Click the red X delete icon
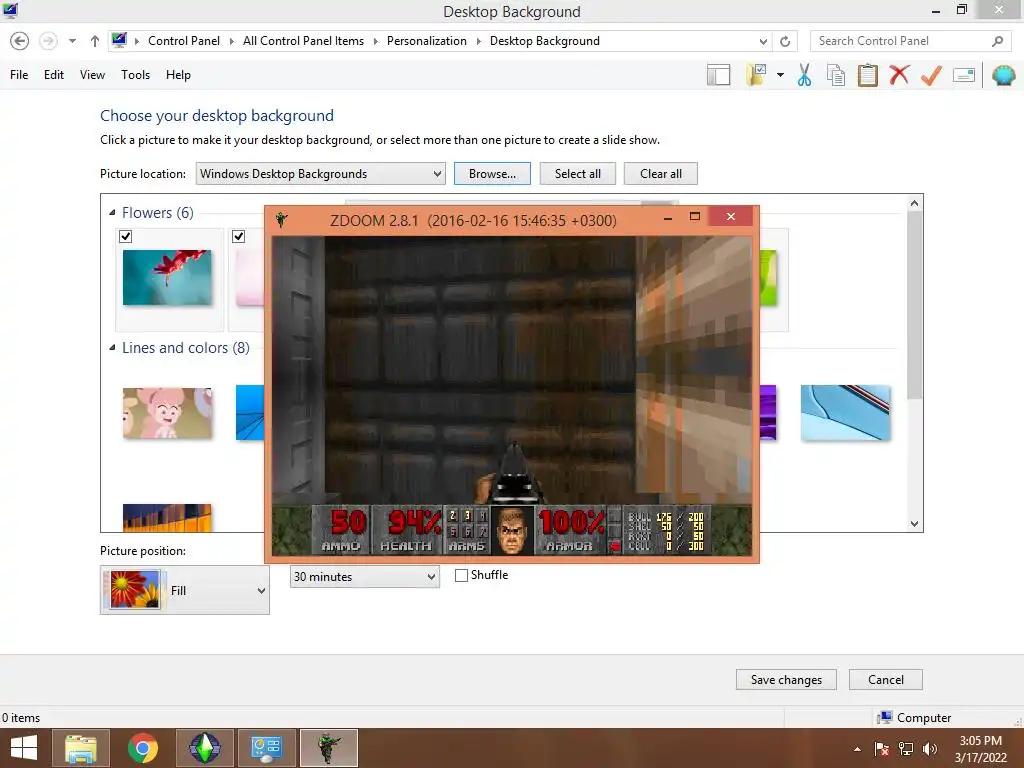This screenshot has width=1024, height=768. [899, 75]
